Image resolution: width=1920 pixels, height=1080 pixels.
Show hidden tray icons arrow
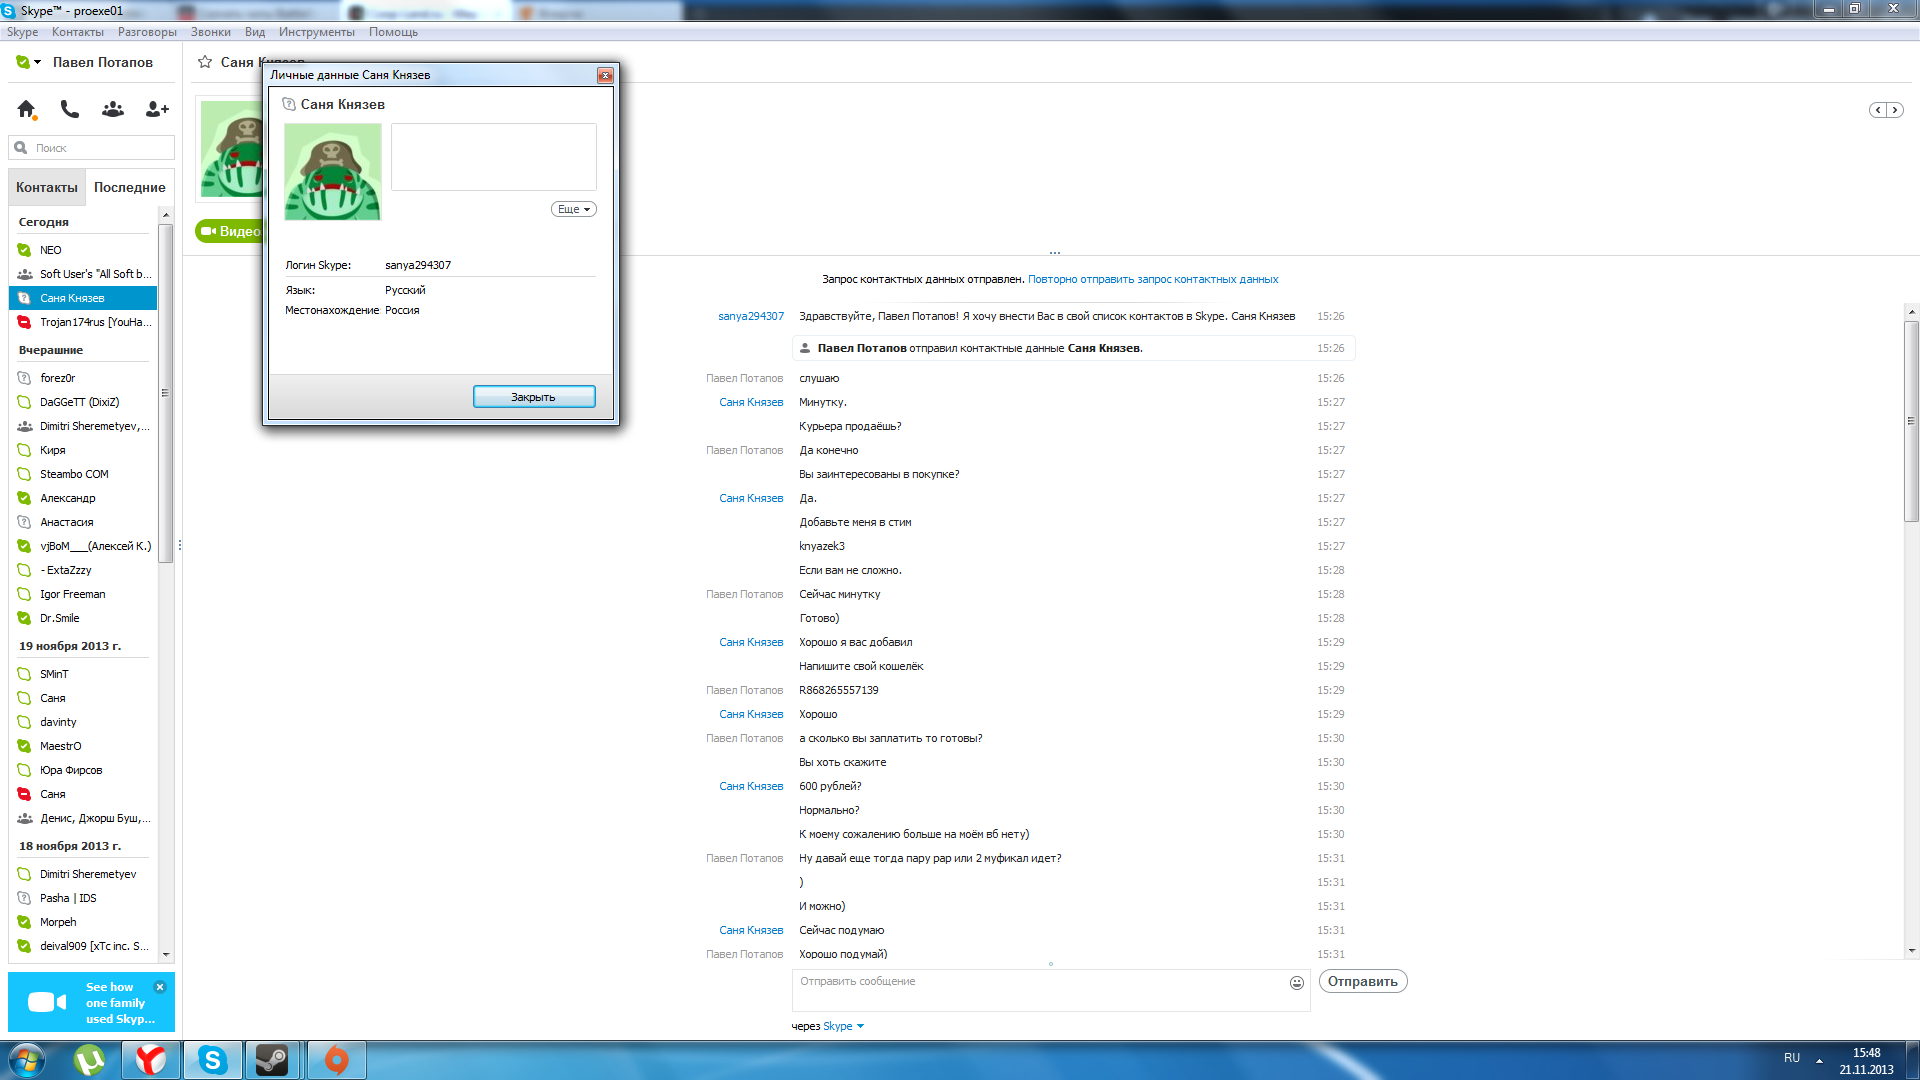point(1820,1060)
